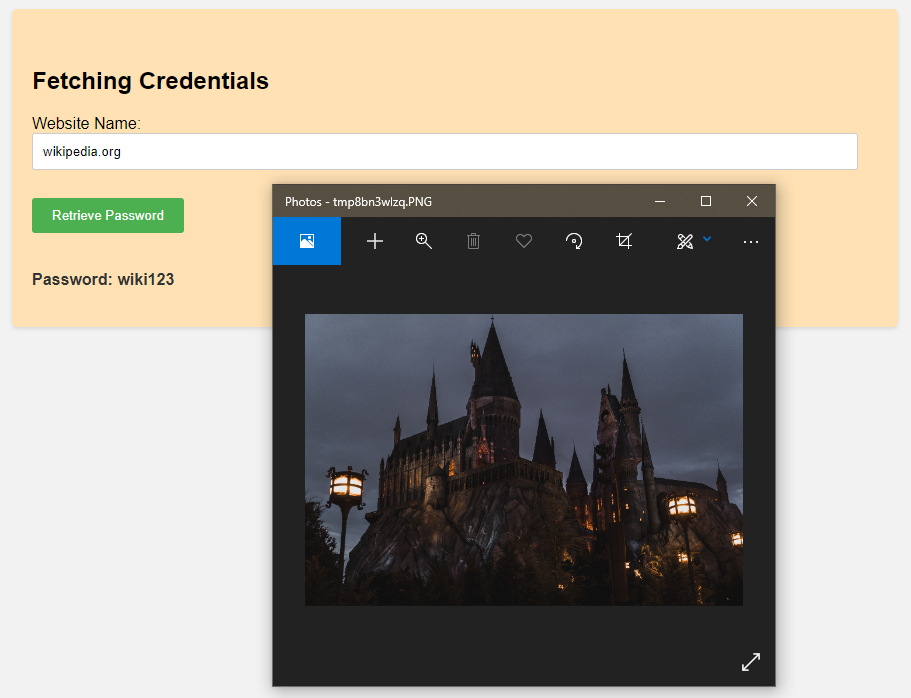Minimize the Photos window

tap(659, 201)
